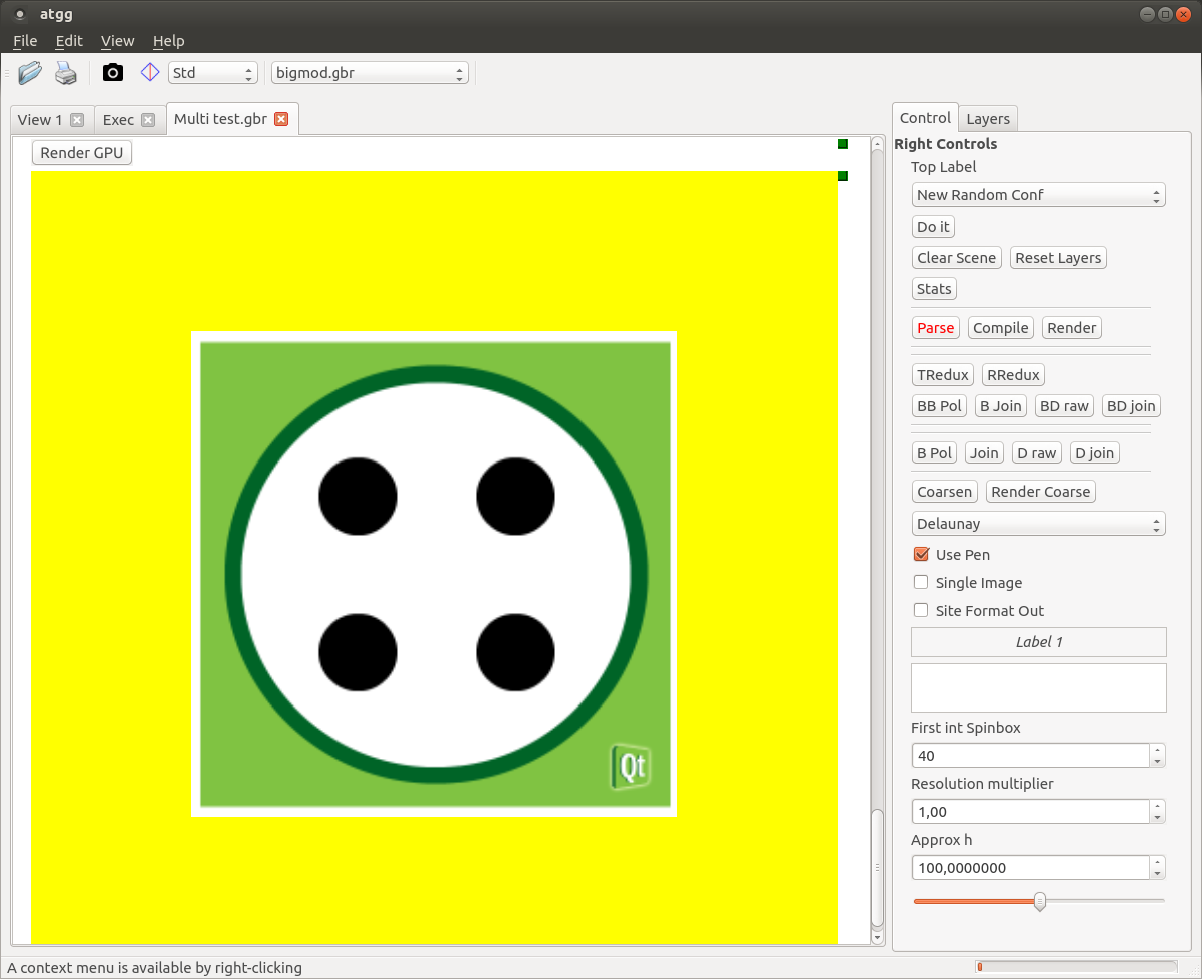This screenshot has height=979, width=1202.
Task: Close the Multi test.gbr tab
Action: [281, 119]
